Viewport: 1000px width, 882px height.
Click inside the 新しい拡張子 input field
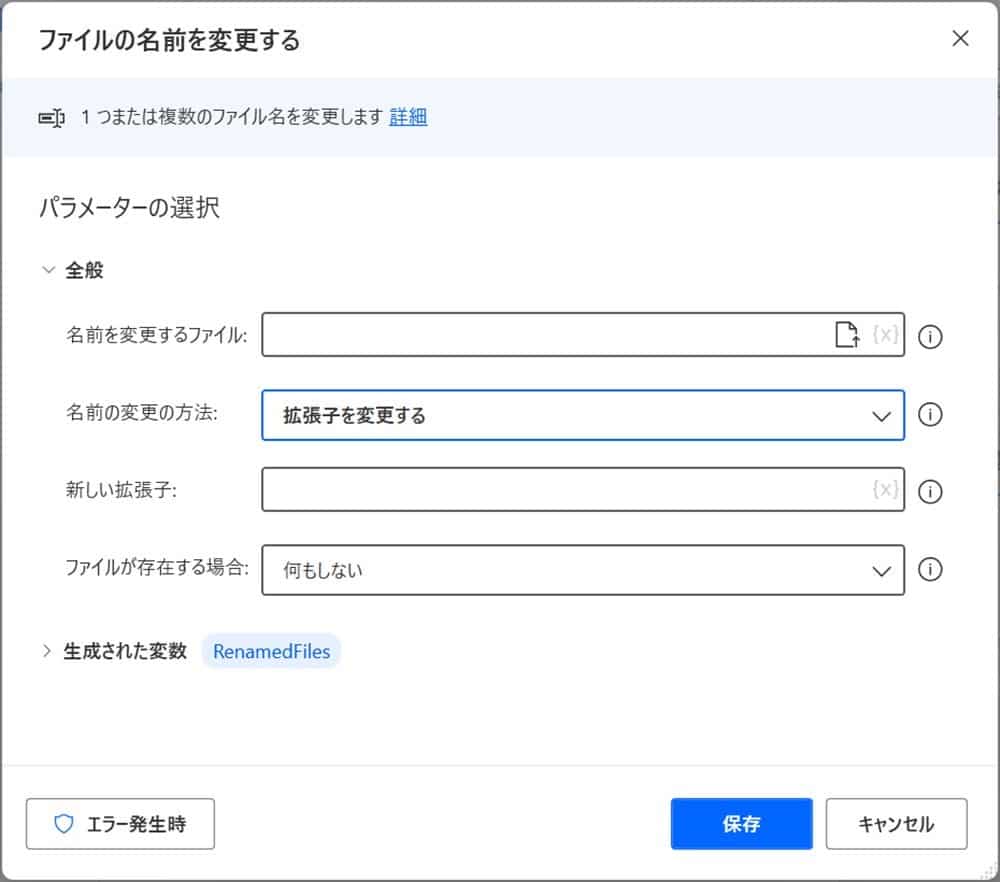tap(560, 490)
